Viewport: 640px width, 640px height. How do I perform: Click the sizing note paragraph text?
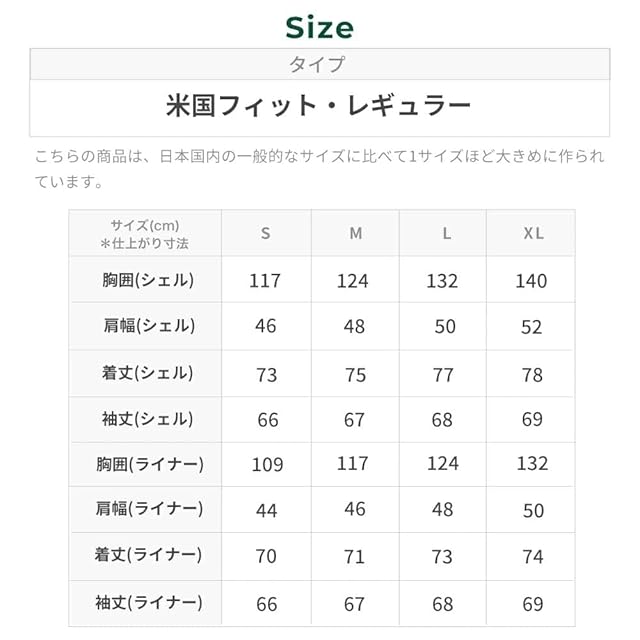319,169
